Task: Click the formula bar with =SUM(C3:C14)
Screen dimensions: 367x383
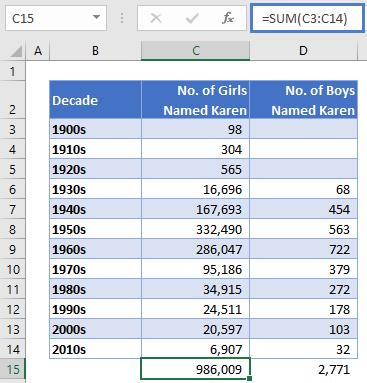Action: click(x=307, y=18)
